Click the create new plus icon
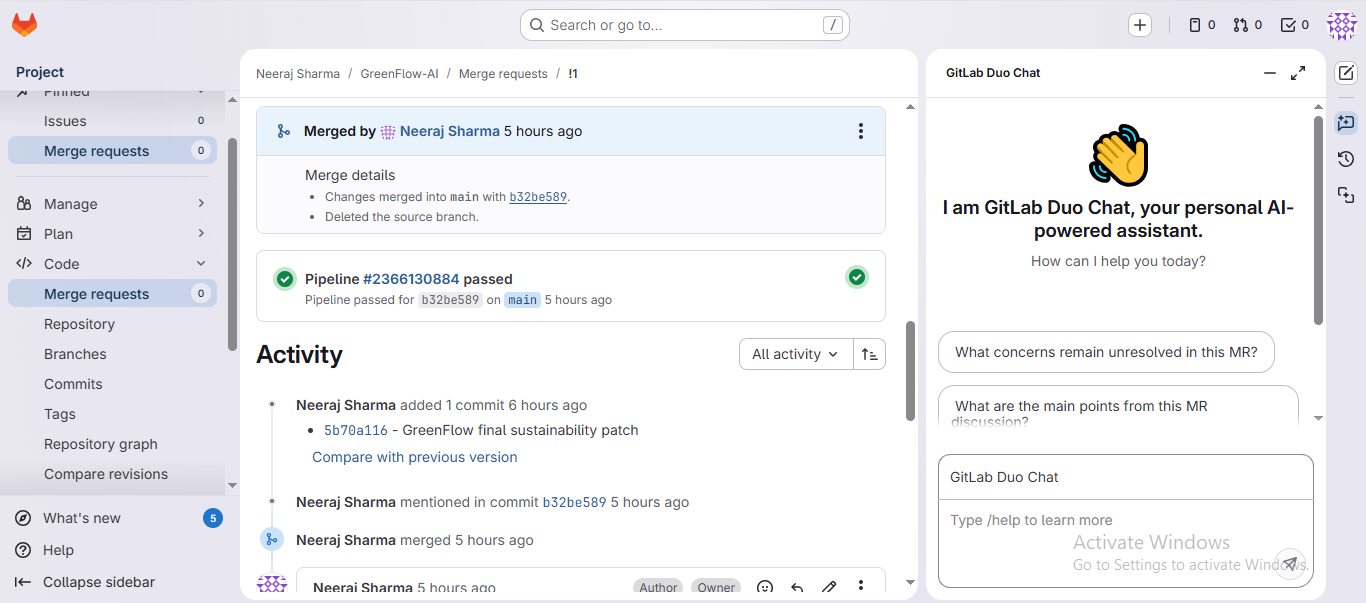 (1140, 25)
